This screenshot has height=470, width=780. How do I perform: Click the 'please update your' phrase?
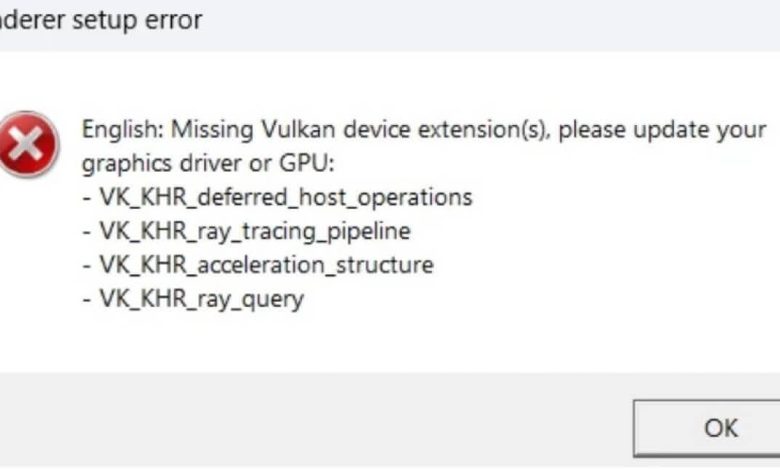(x=663, y=130)
